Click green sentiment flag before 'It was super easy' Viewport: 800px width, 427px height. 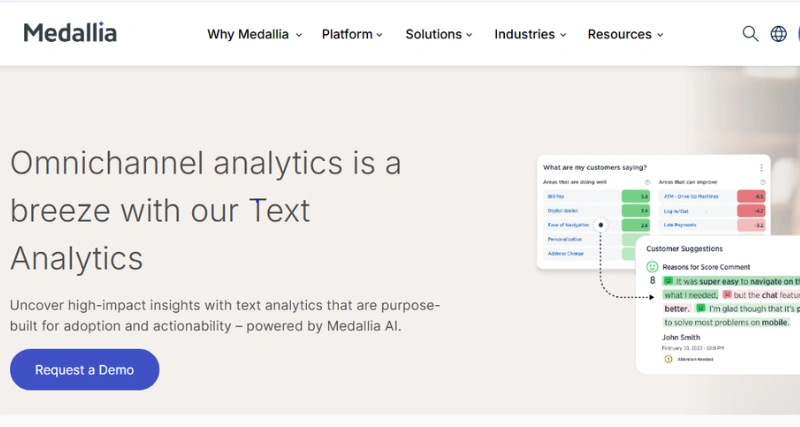point(668,281)
